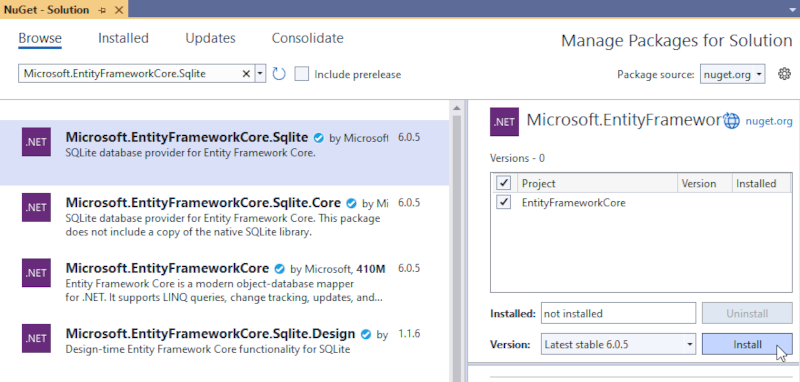800x382 pixels.
Task: Clear search text with the X icon
Action: point(245,74)
